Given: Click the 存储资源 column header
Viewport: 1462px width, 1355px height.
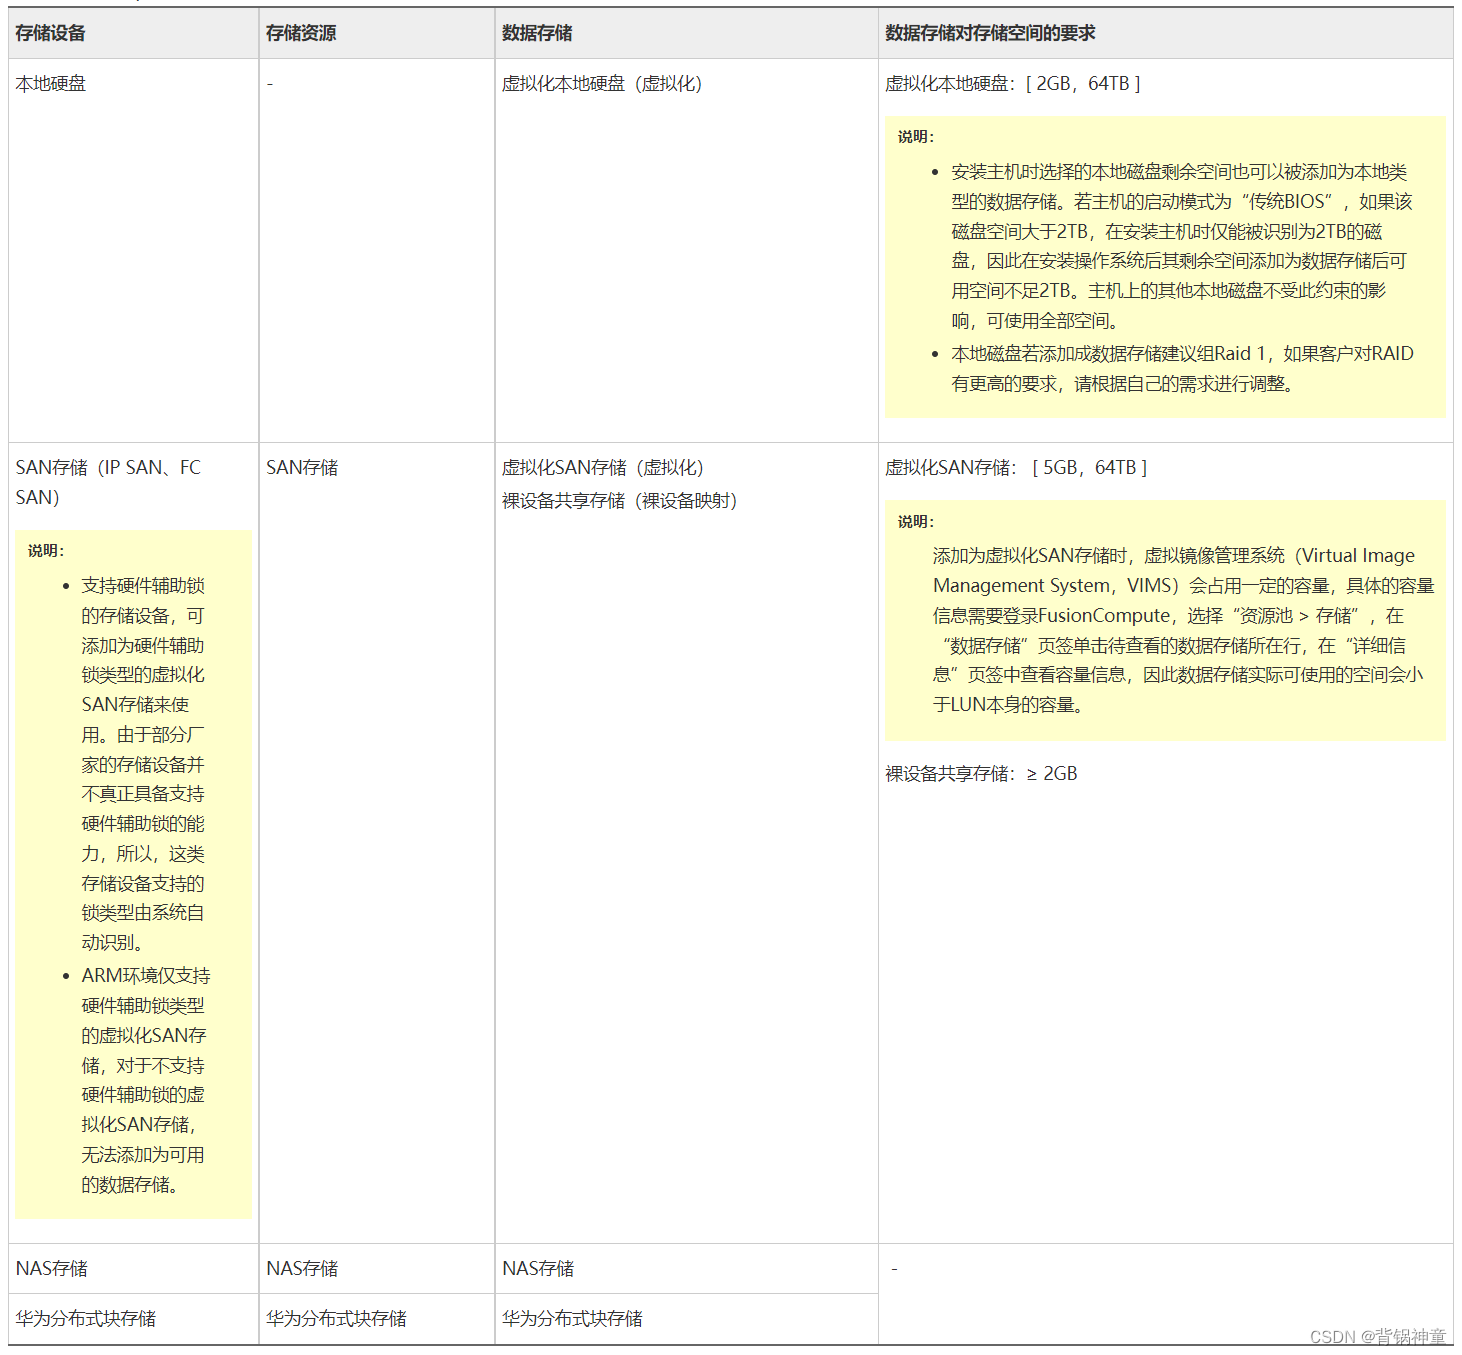Looking at the screenshot, I should click(301, 33).
